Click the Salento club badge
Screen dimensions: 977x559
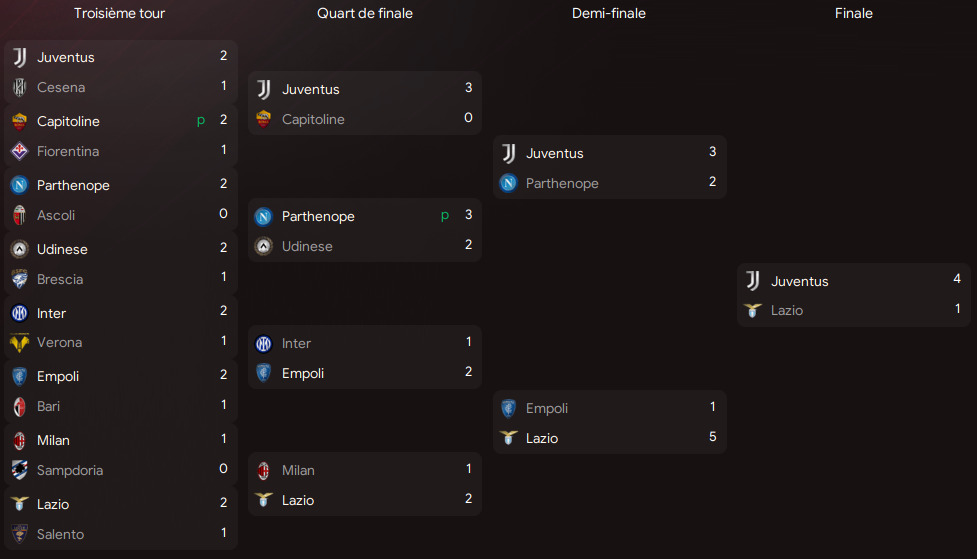point(19,534)
